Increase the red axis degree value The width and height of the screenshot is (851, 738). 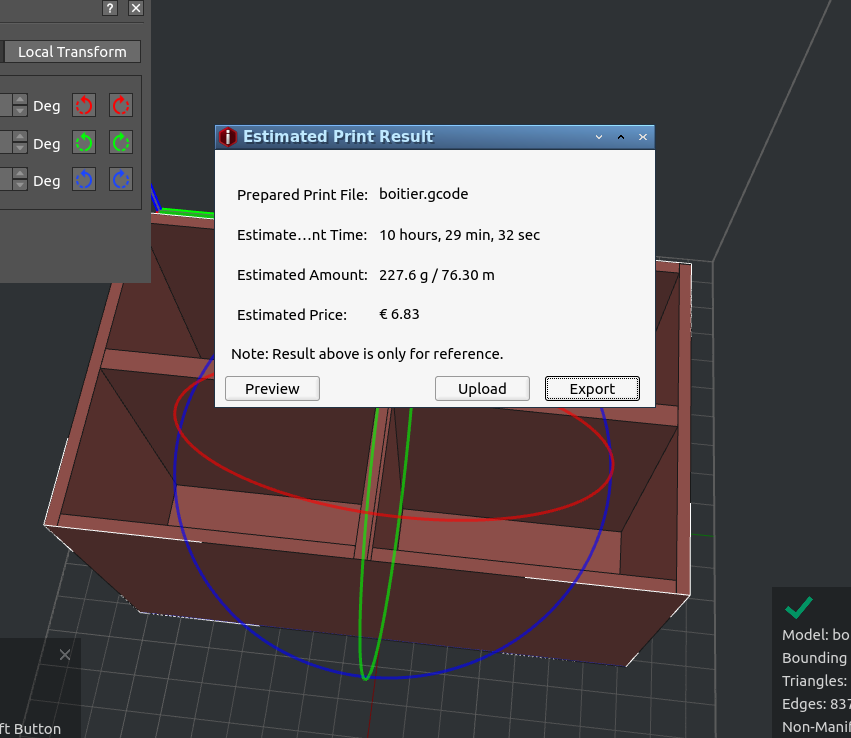tap(20, 100)
